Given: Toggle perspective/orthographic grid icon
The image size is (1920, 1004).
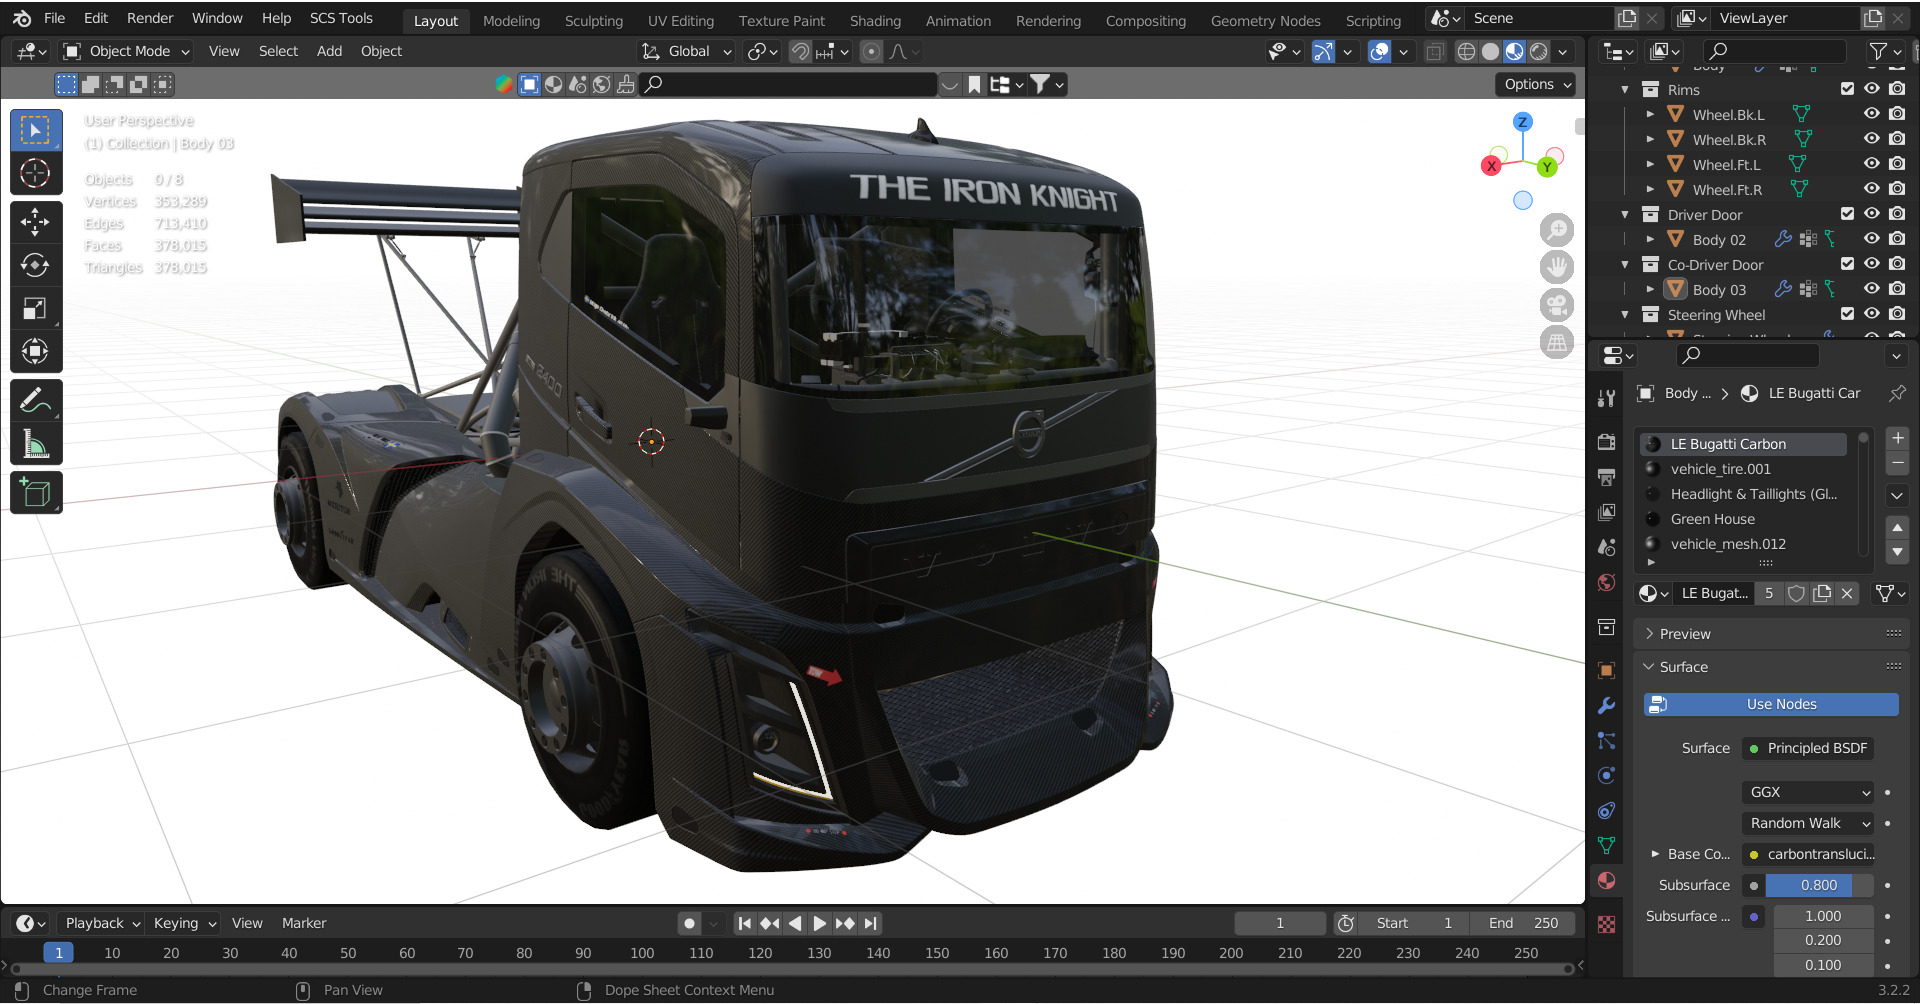Looking at the screenshot, I should 1557,342.
